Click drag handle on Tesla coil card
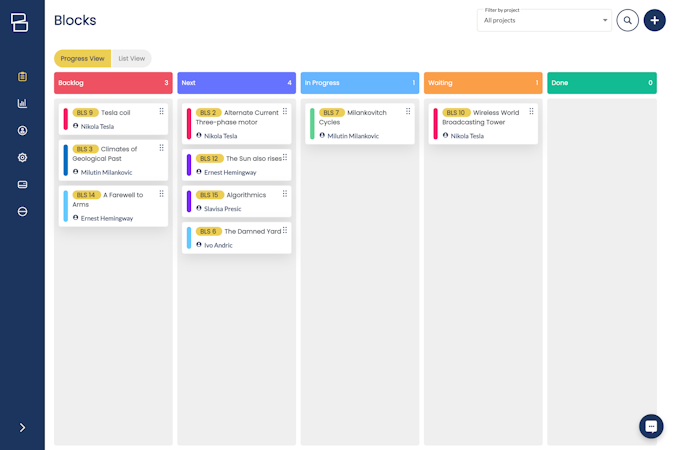 [161, 111]
